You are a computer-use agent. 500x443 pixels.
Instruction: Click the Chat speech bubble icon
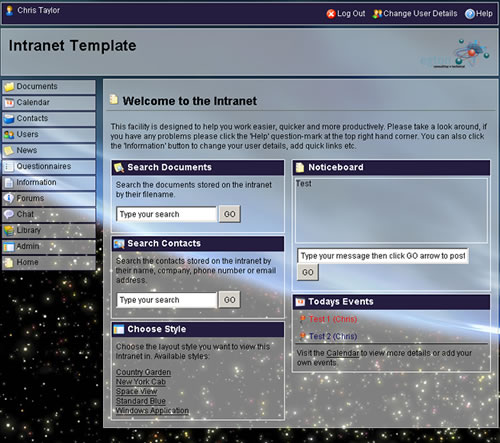[9, 214]
